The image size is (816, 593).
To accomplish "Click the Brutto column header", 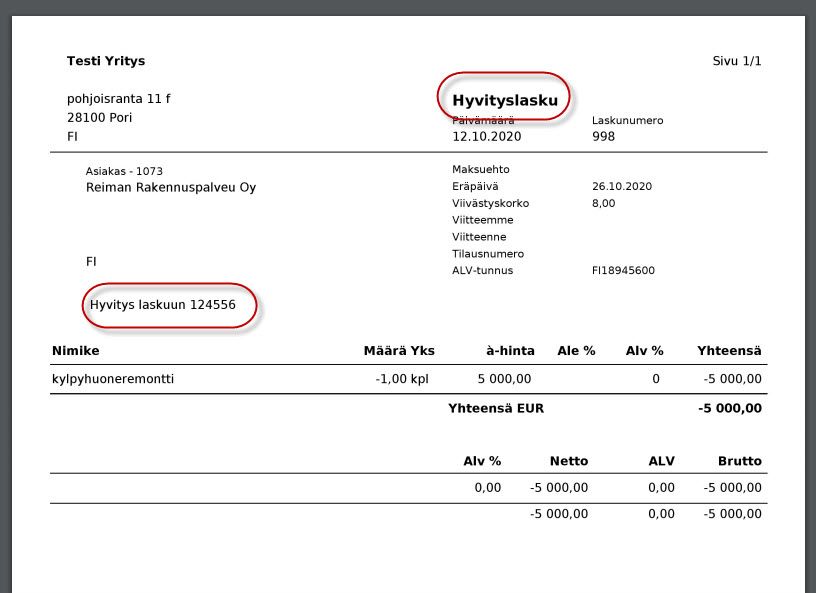I will tap(739, 461).
